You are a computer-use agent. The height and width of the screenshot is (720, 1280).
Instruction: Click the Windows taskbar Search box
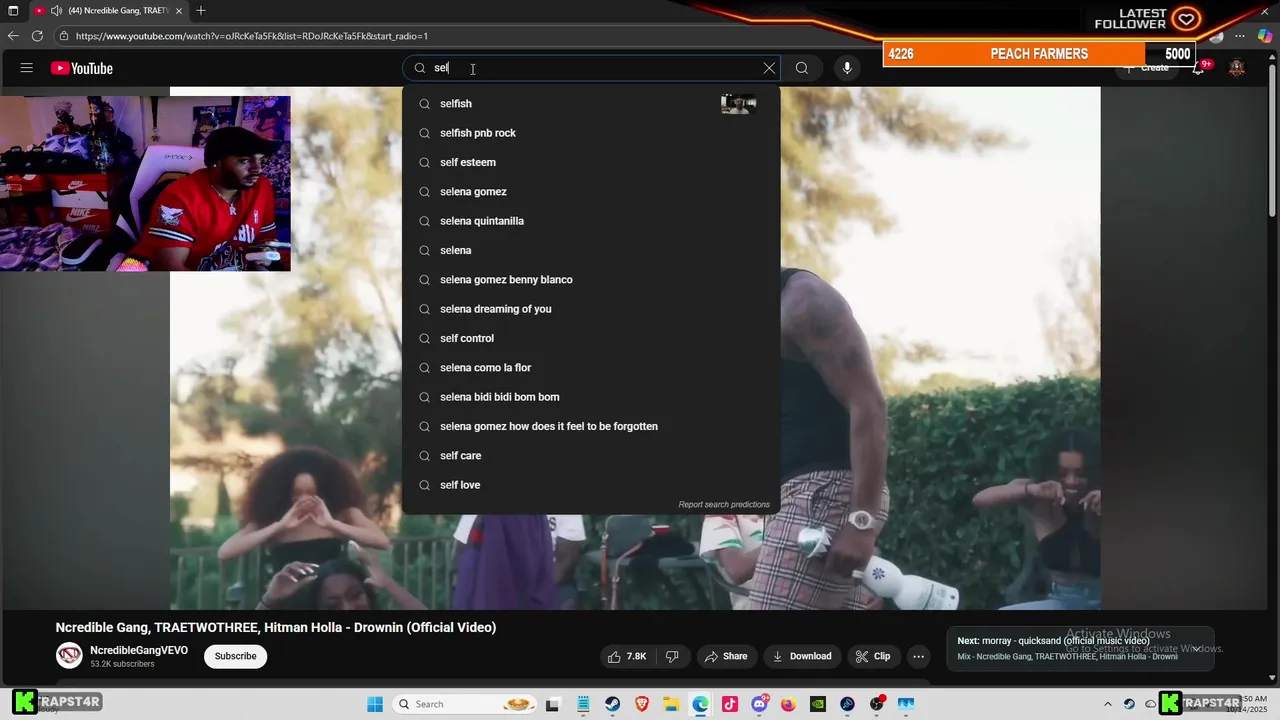(x=463, y=704)
